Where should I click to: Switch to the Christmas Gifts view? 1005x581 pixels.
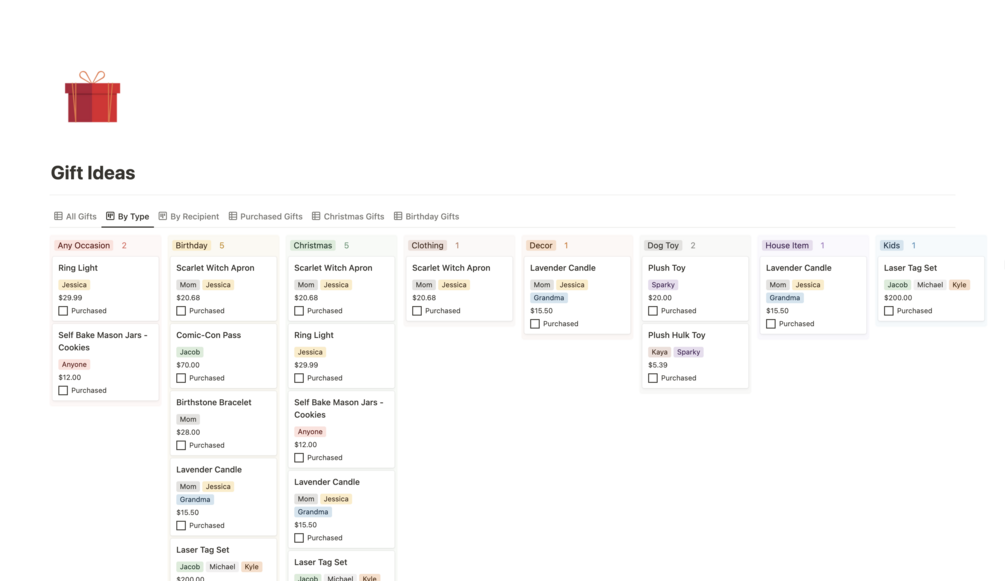[x=348, y=216]
